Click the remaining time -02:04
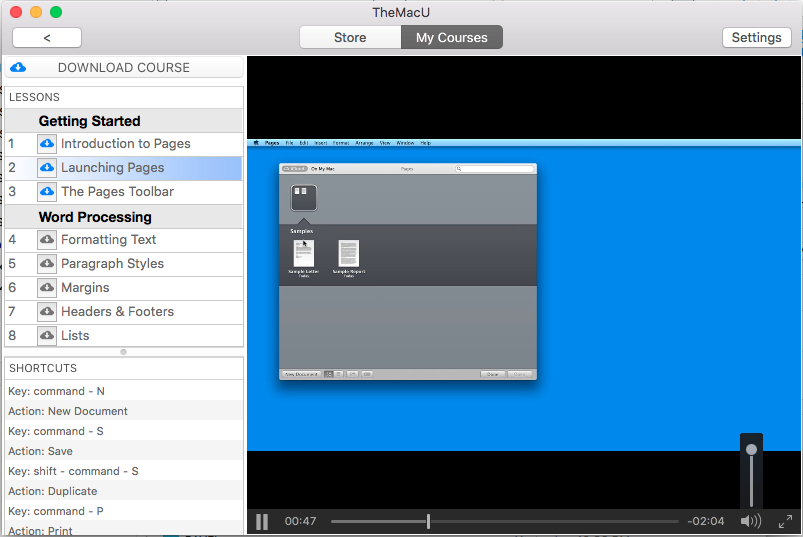The height and width of the screenshot is (537, 803). click(x=706, y=521)
